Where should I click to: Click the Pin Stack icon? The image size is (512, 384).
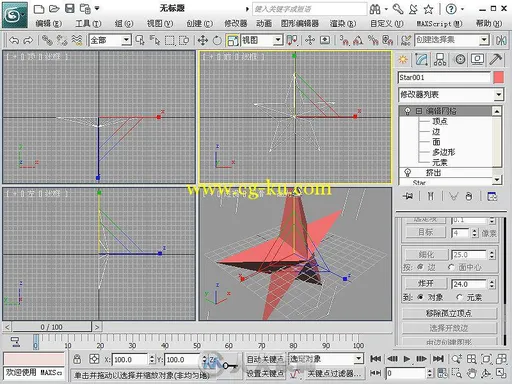click(408, 196)
